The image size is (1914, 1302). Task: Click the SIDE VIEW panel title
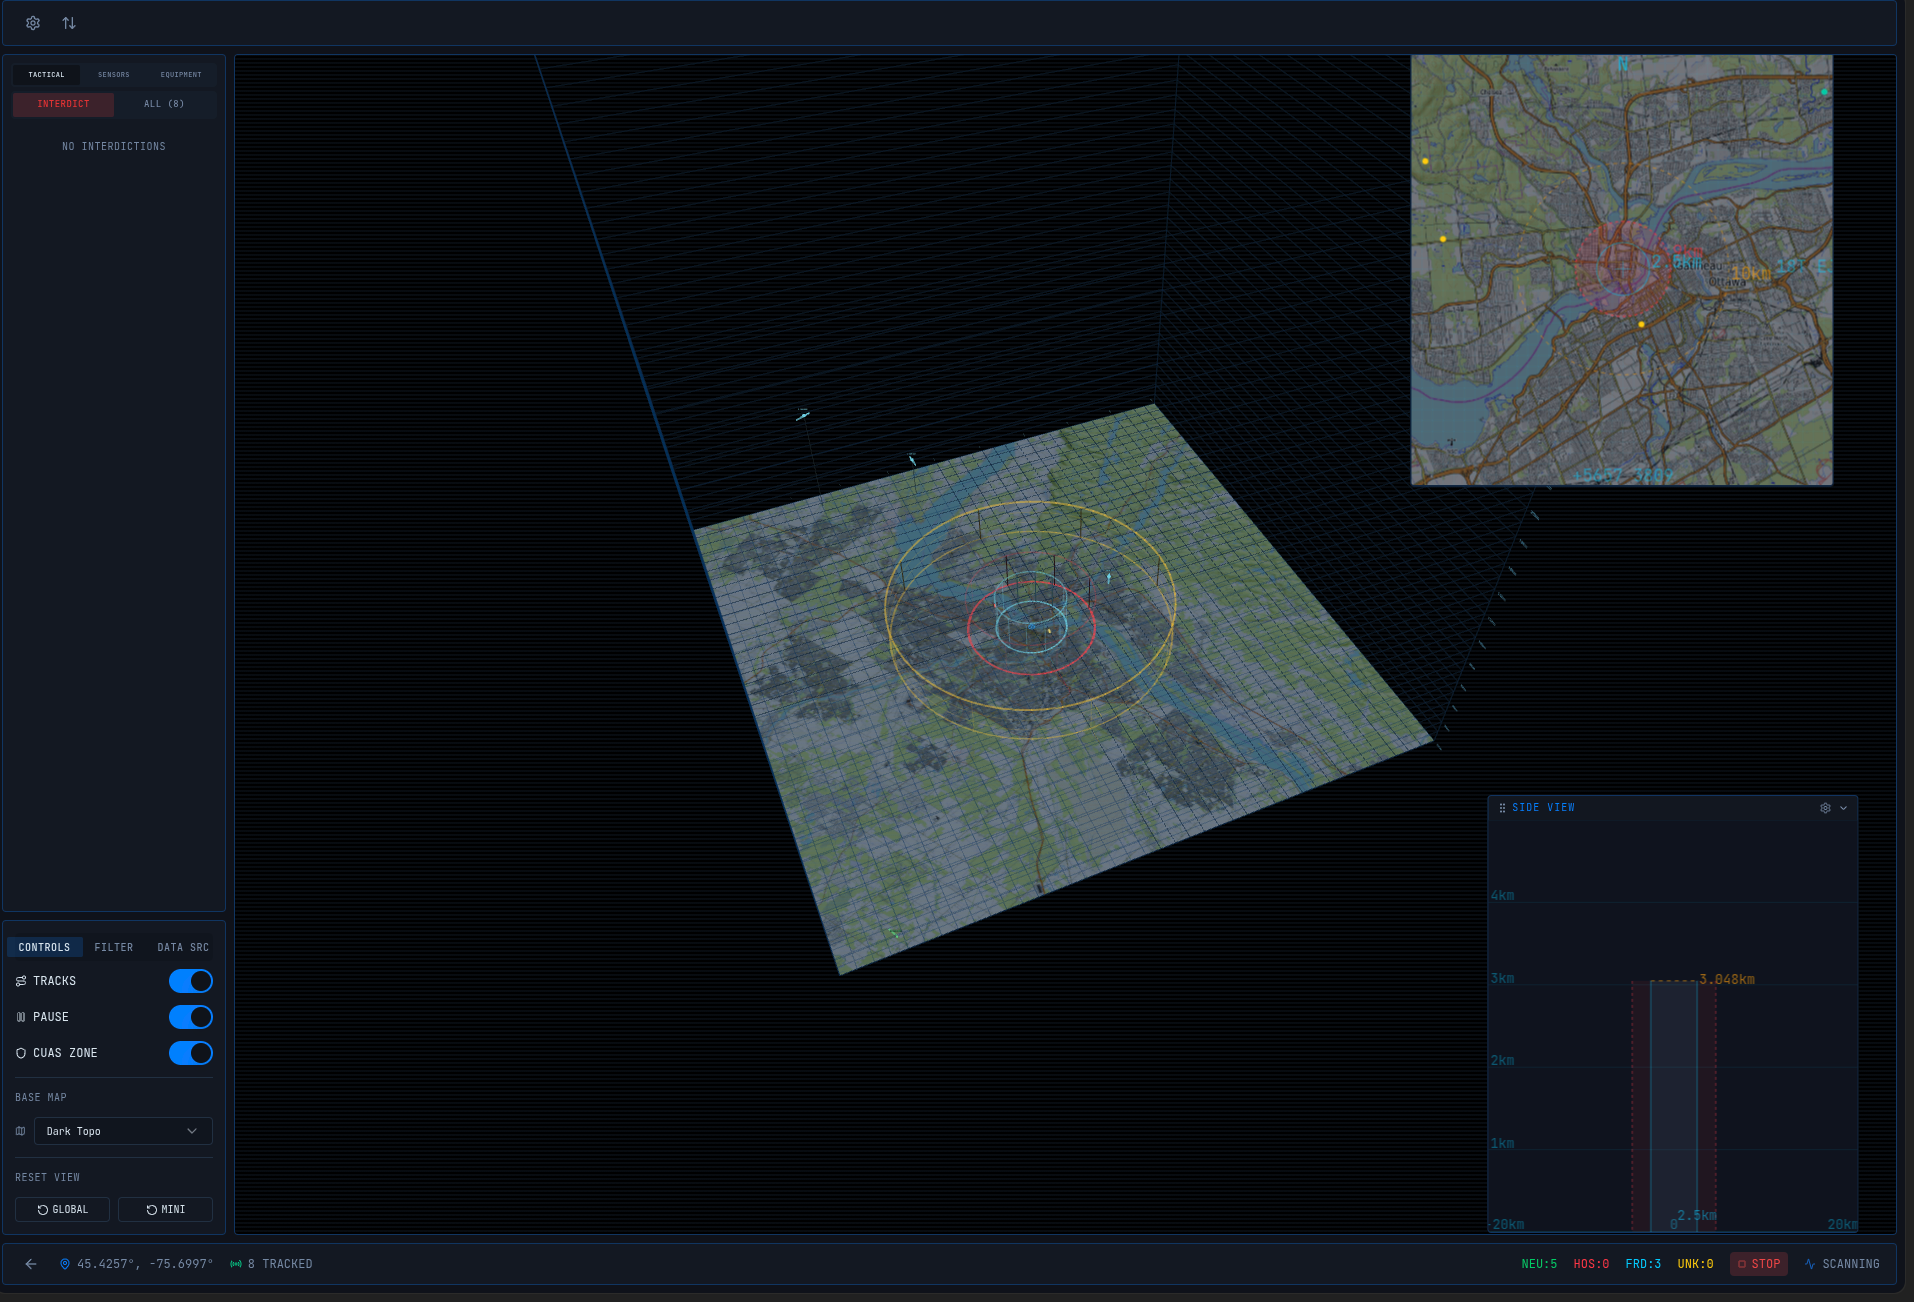[x=1543, y=808]
